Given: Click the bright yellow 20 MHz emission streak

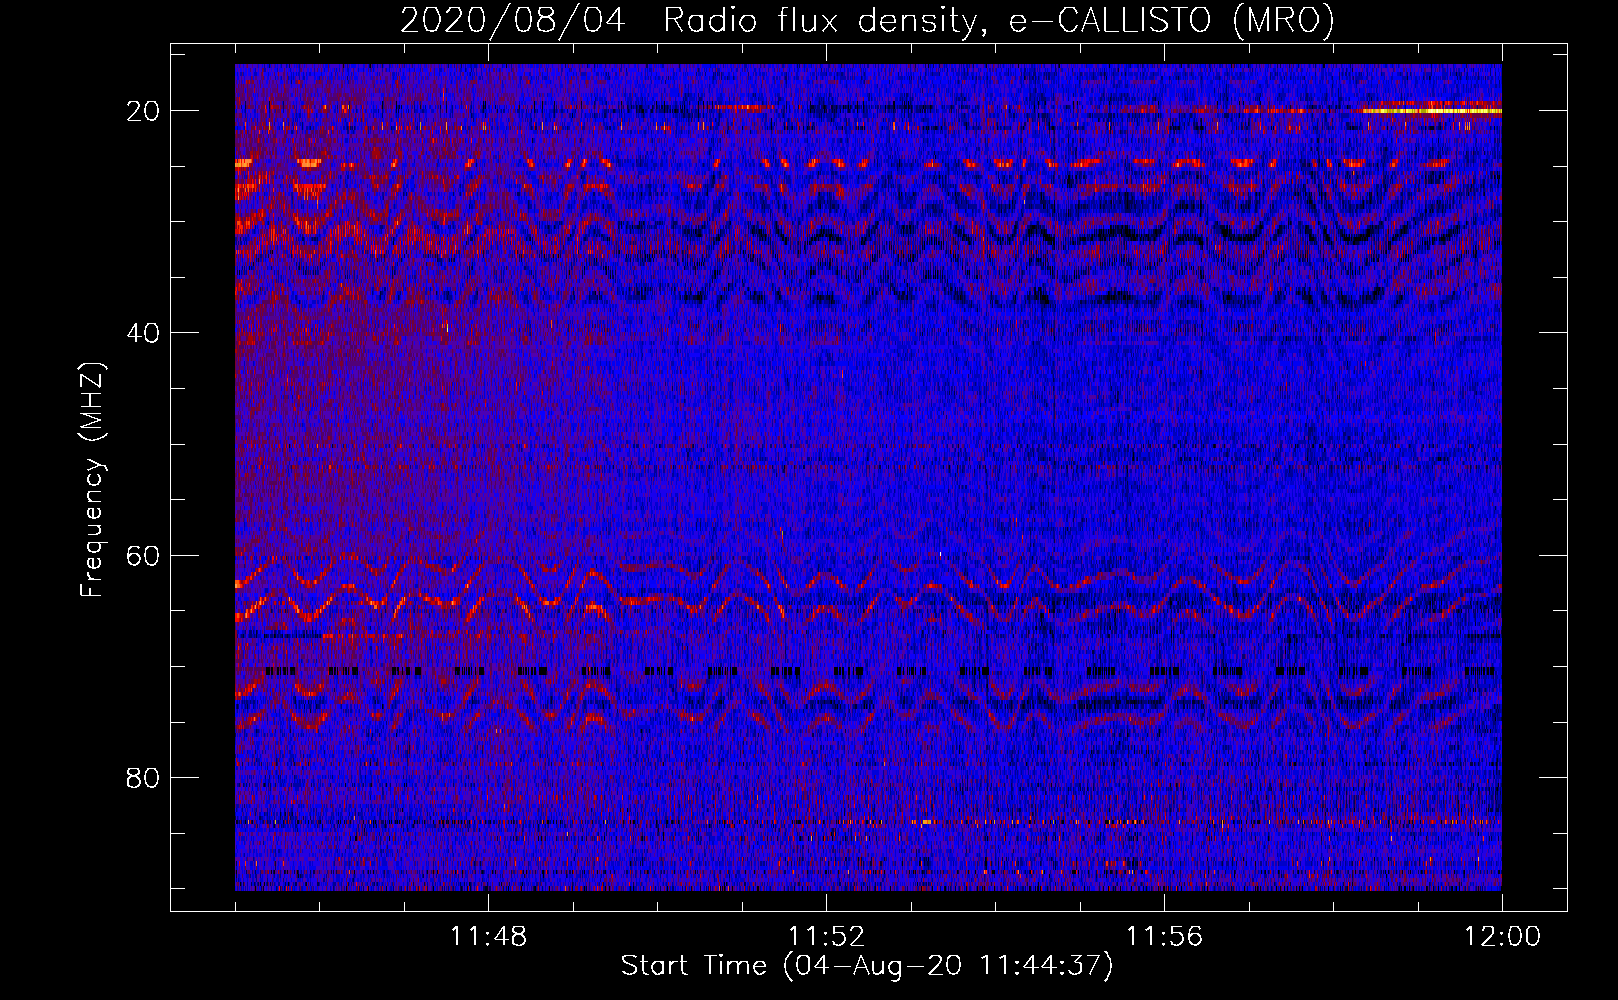Looking at the screenshot, I should [x=1432, y=111].
